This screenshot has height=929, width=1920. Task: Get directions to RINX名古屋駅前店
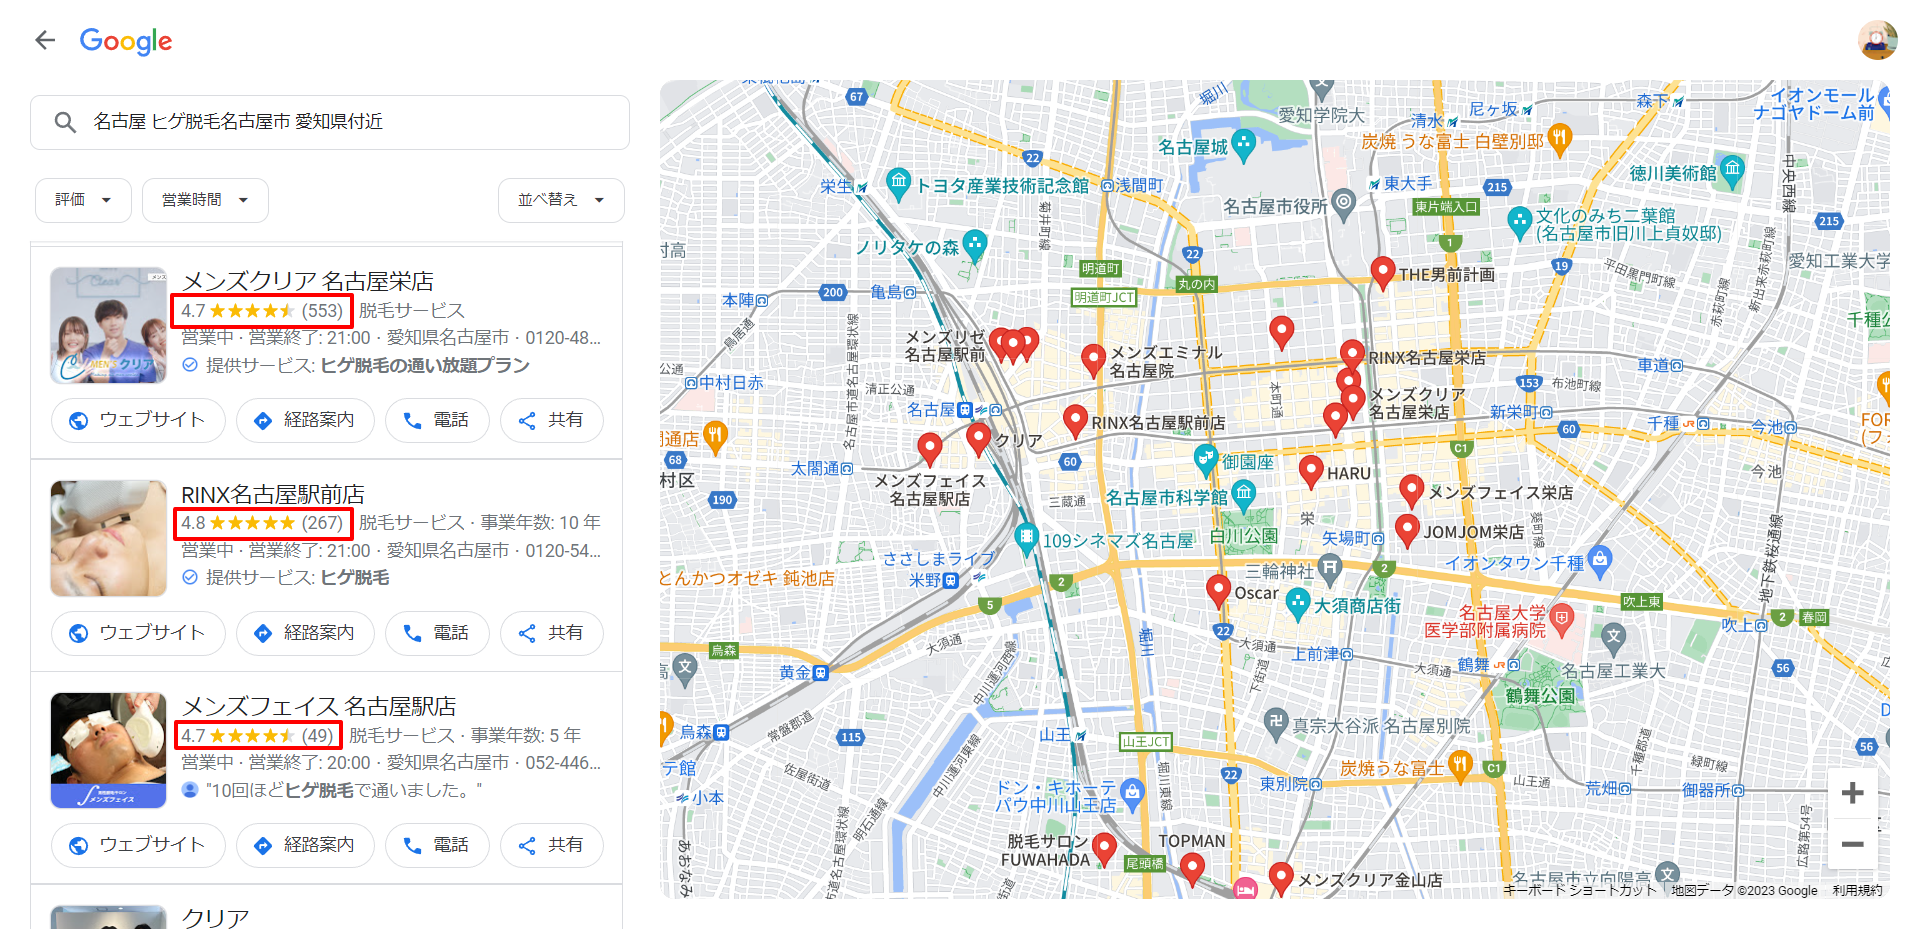tap(305, 633)
